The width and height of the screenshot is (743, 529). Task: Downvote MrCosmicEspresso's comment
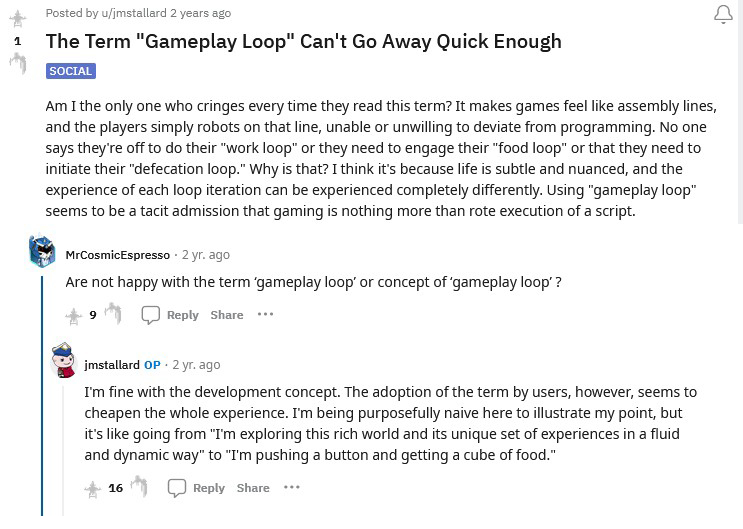(113, 314)
